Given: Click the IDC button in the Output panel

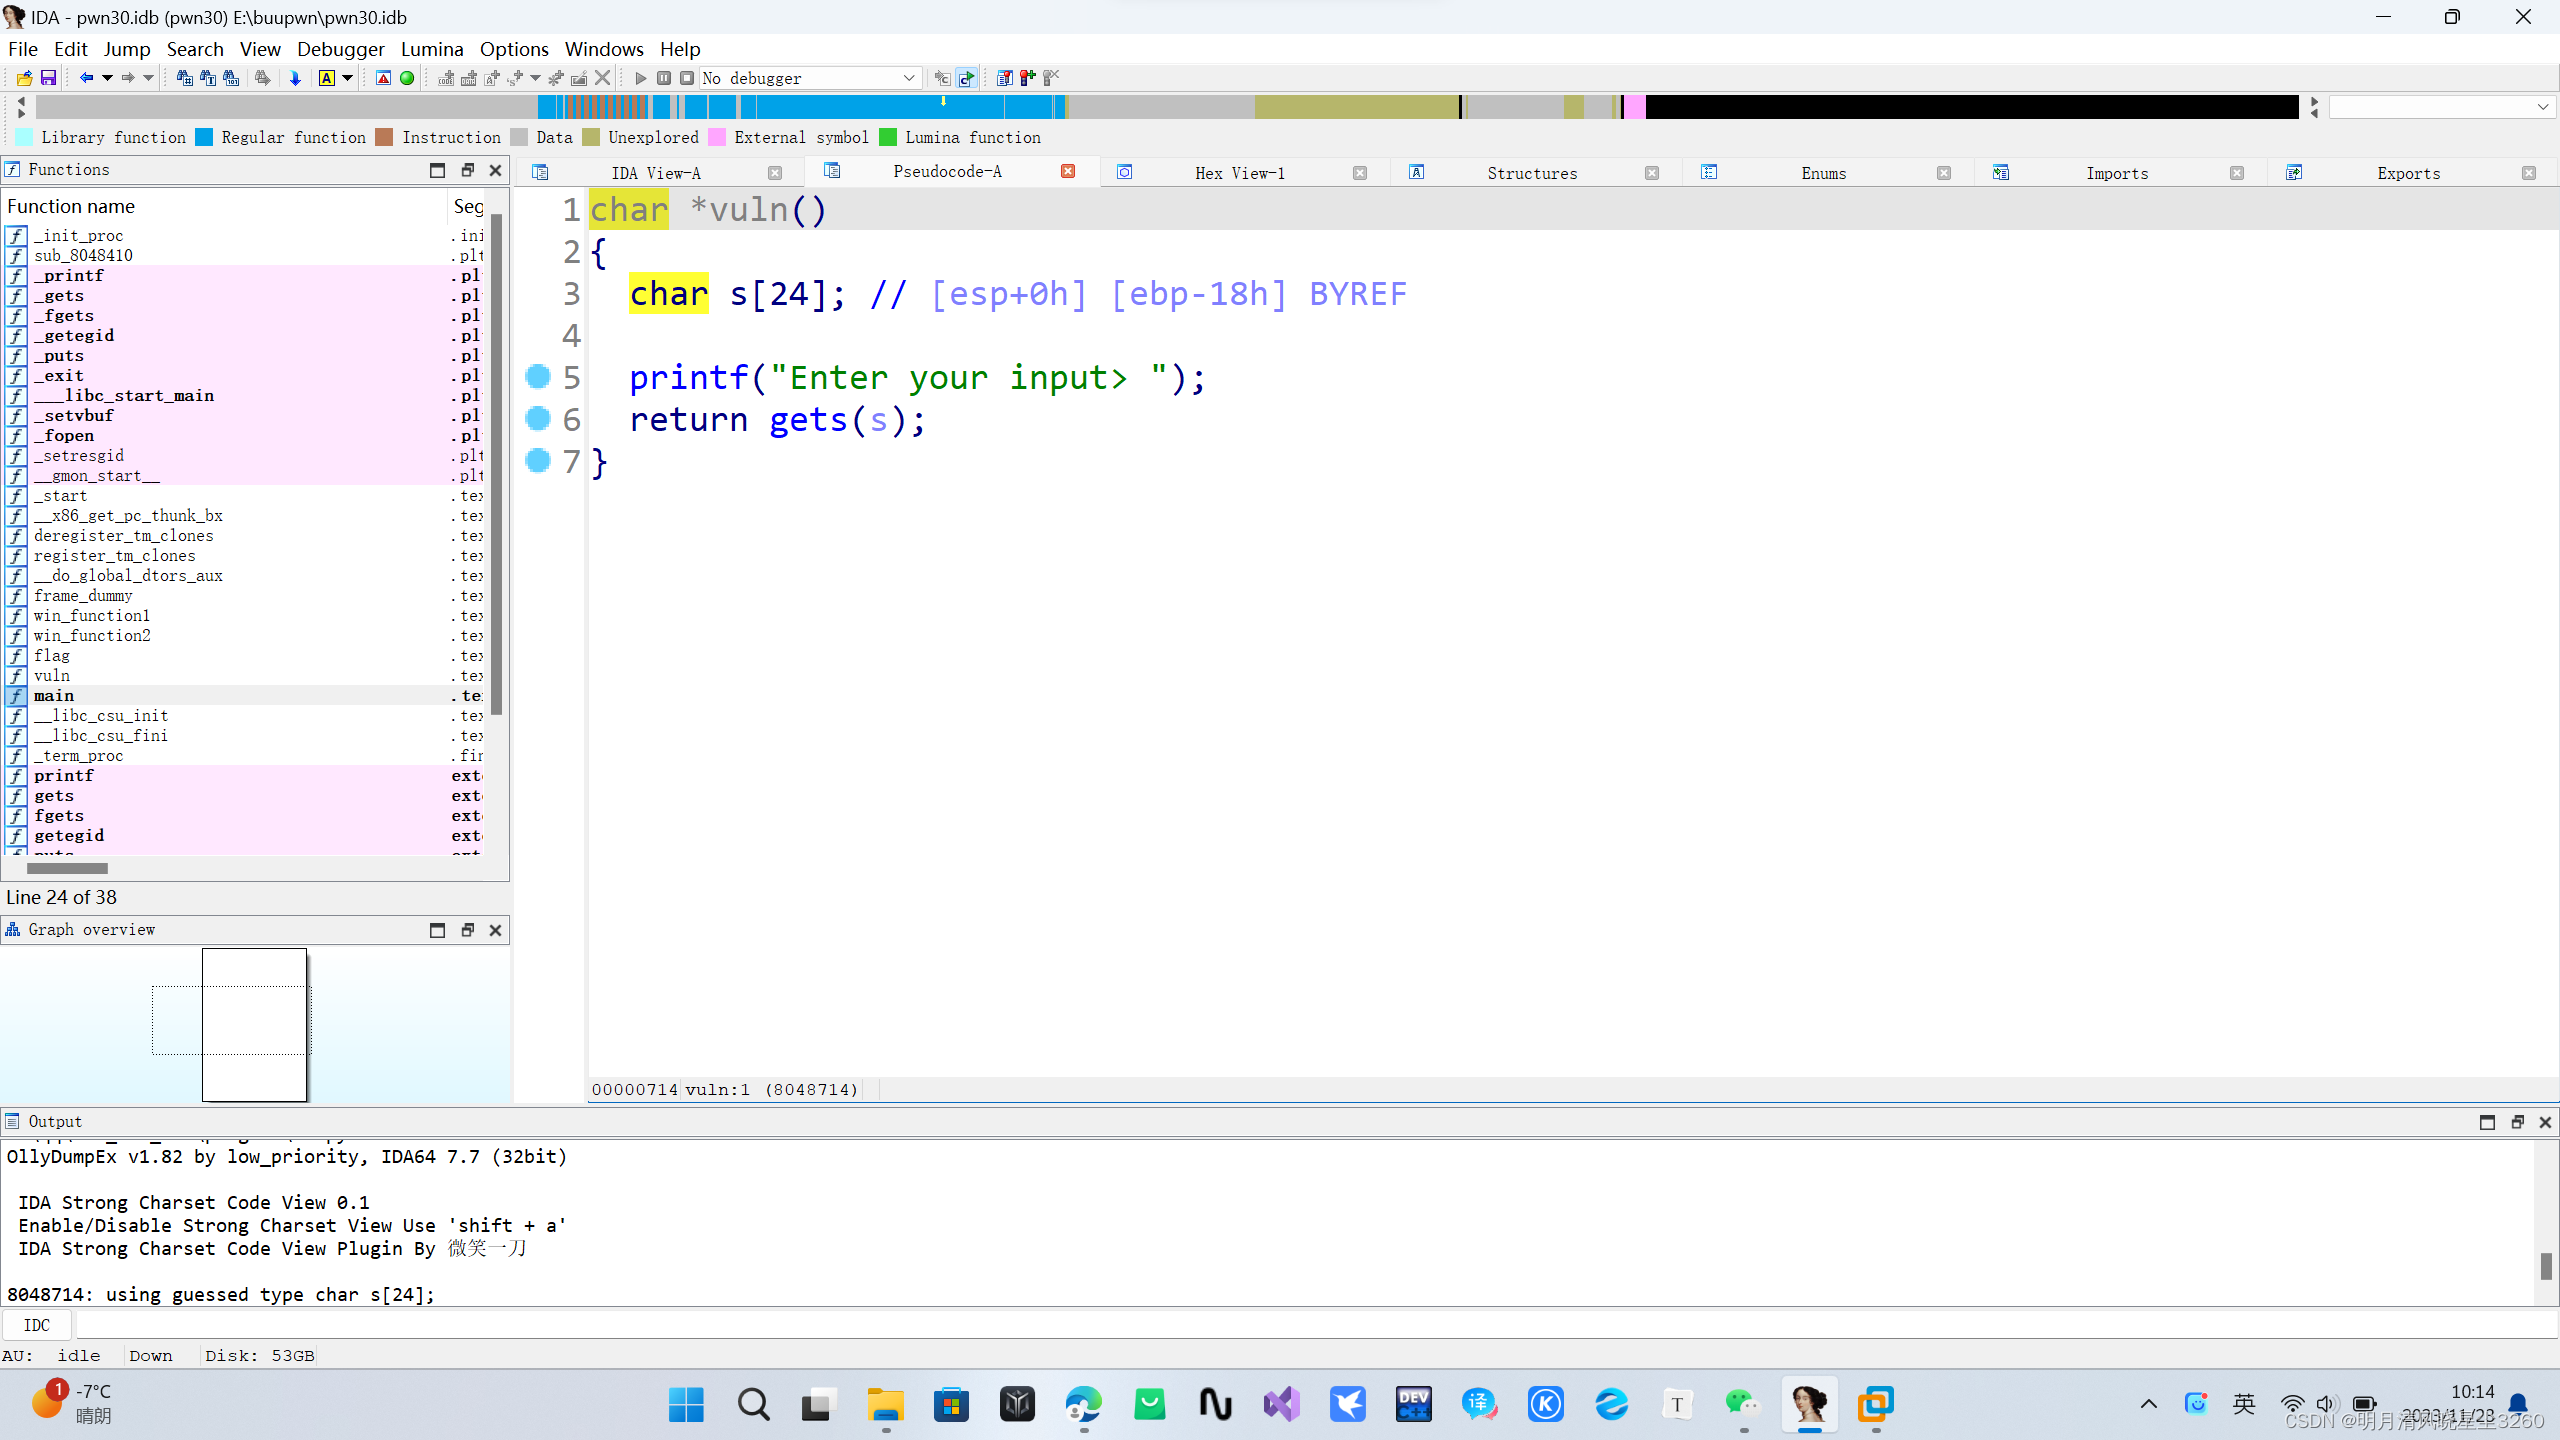Looking at the screenshot, I should [x=37, y=1324].
